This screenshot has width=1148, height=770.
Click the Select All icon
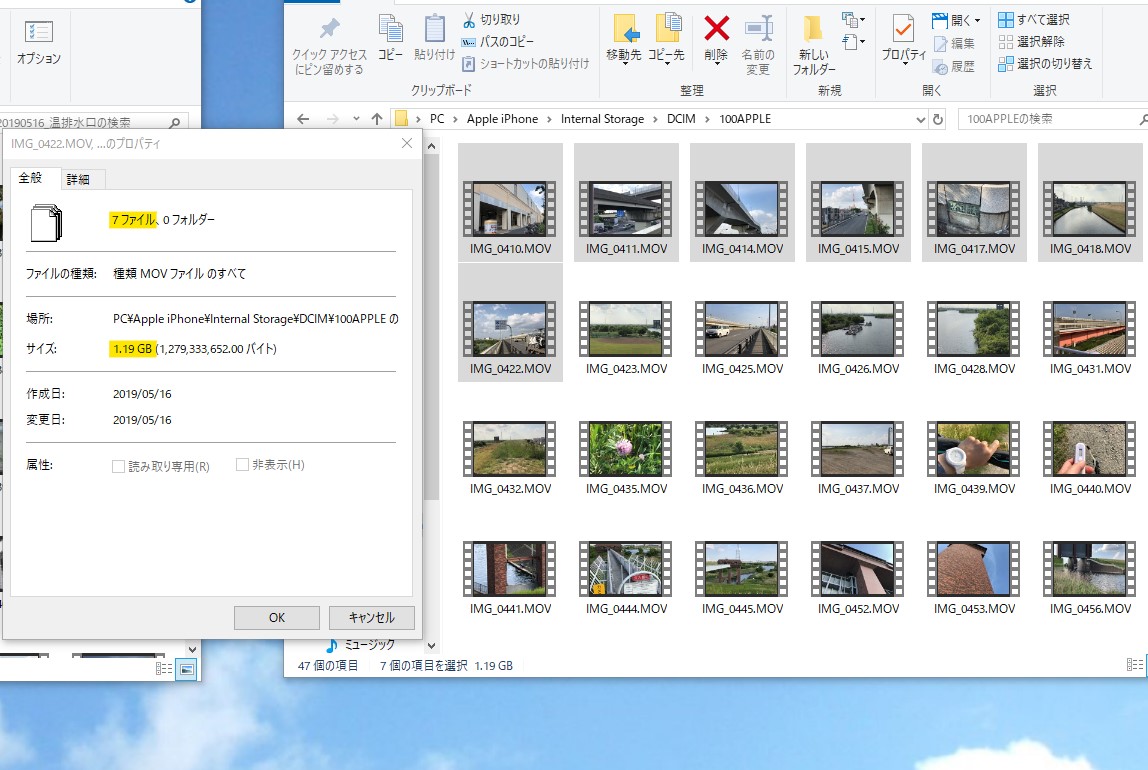pyautogui.click(x=1005, y=20)
